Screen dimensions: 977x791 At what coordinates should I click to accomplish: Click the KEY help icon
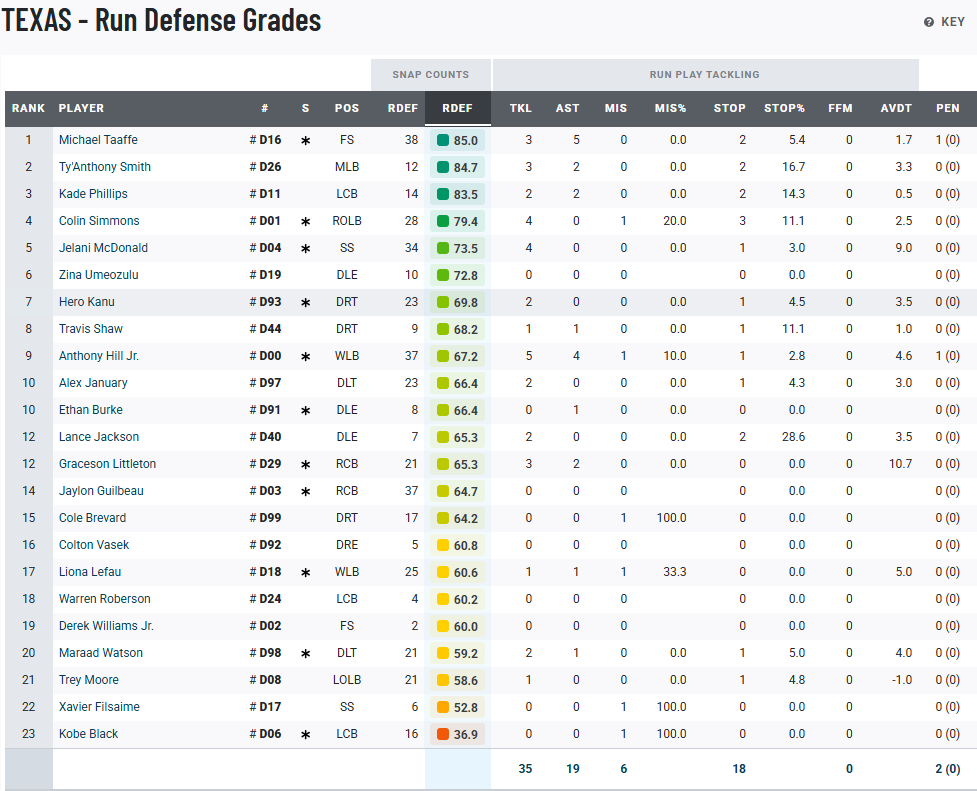tap(929, 22)
